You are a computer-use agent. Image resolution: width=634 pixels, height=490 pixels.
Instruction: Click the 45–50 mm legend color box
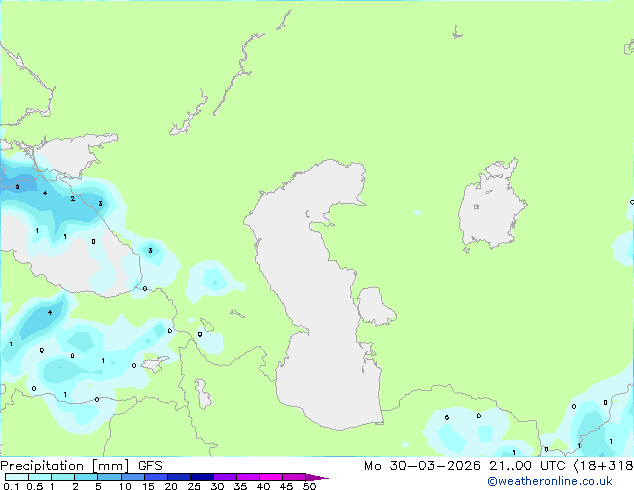(x=294, y=477)
